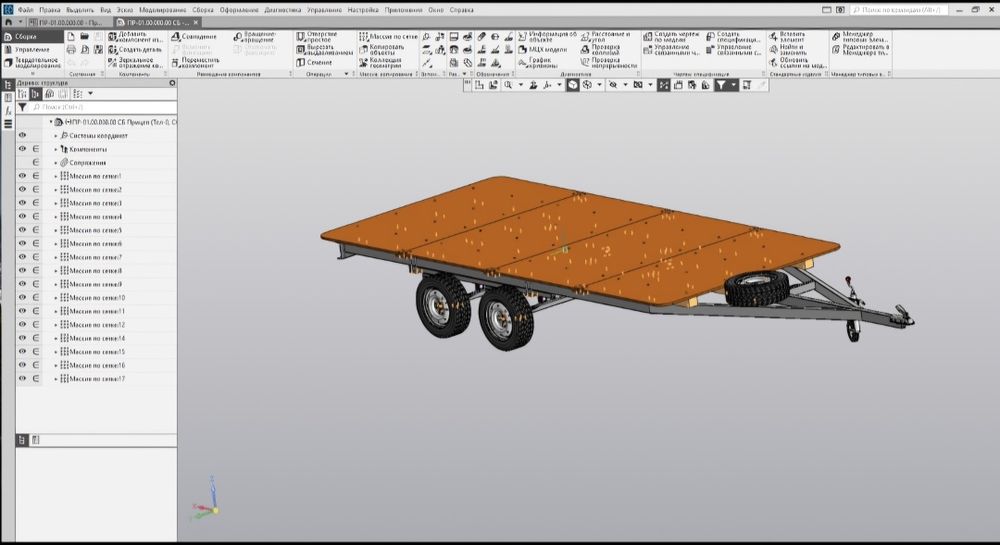This screenshot has height=545, width=1000.
Task: Click the filter funnel icon in view toolbar
Action: click(721, 85)
